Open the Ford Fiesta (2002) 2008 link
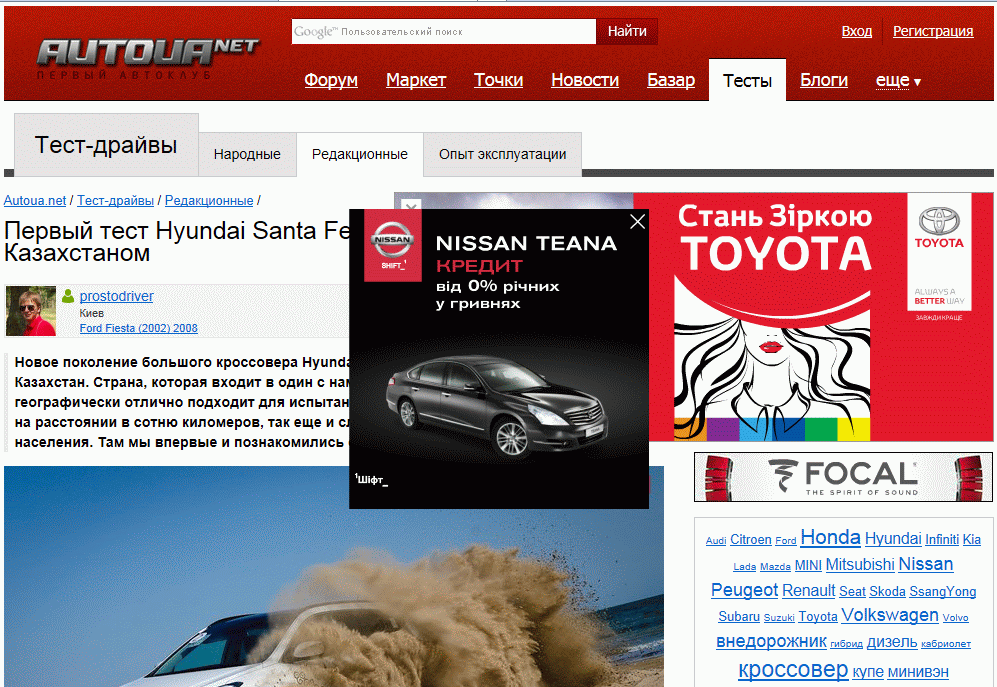The image size is (997, 687). pyautogui.click(x=139, y=328)
